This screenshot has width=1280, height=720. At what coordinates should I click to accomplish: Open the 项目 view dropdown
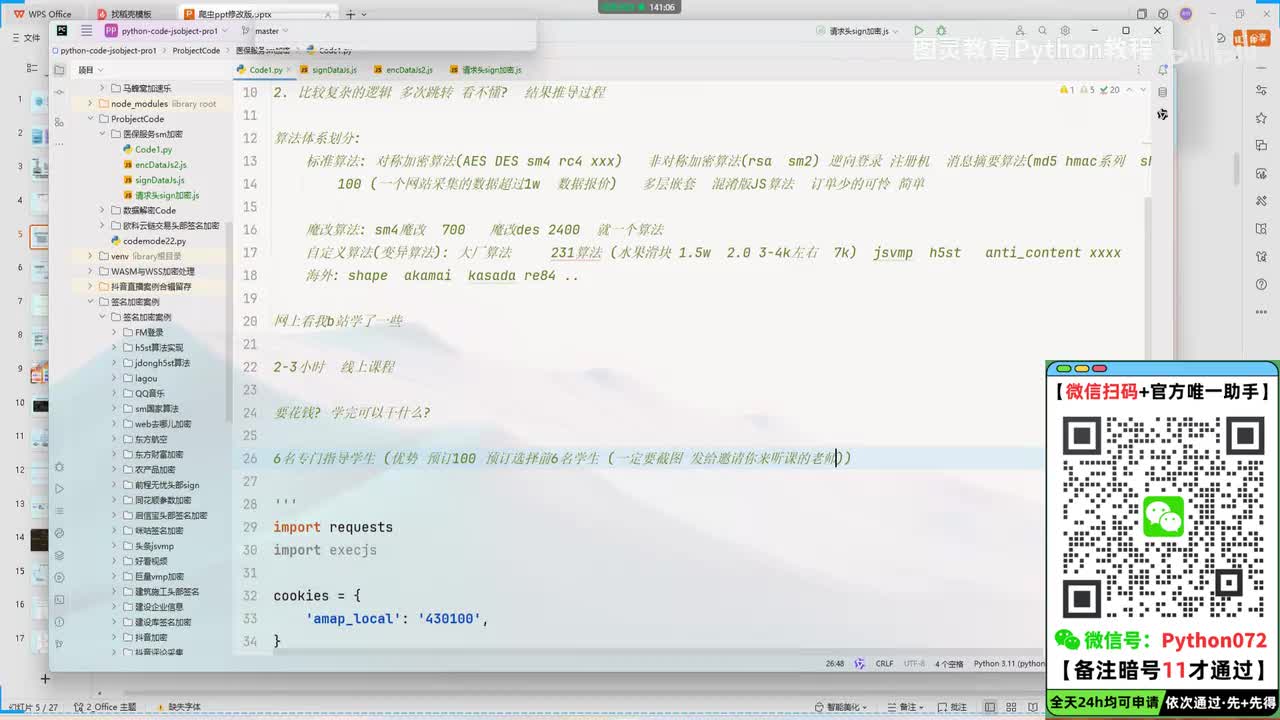pyautogui.click(x=89, y=70)
